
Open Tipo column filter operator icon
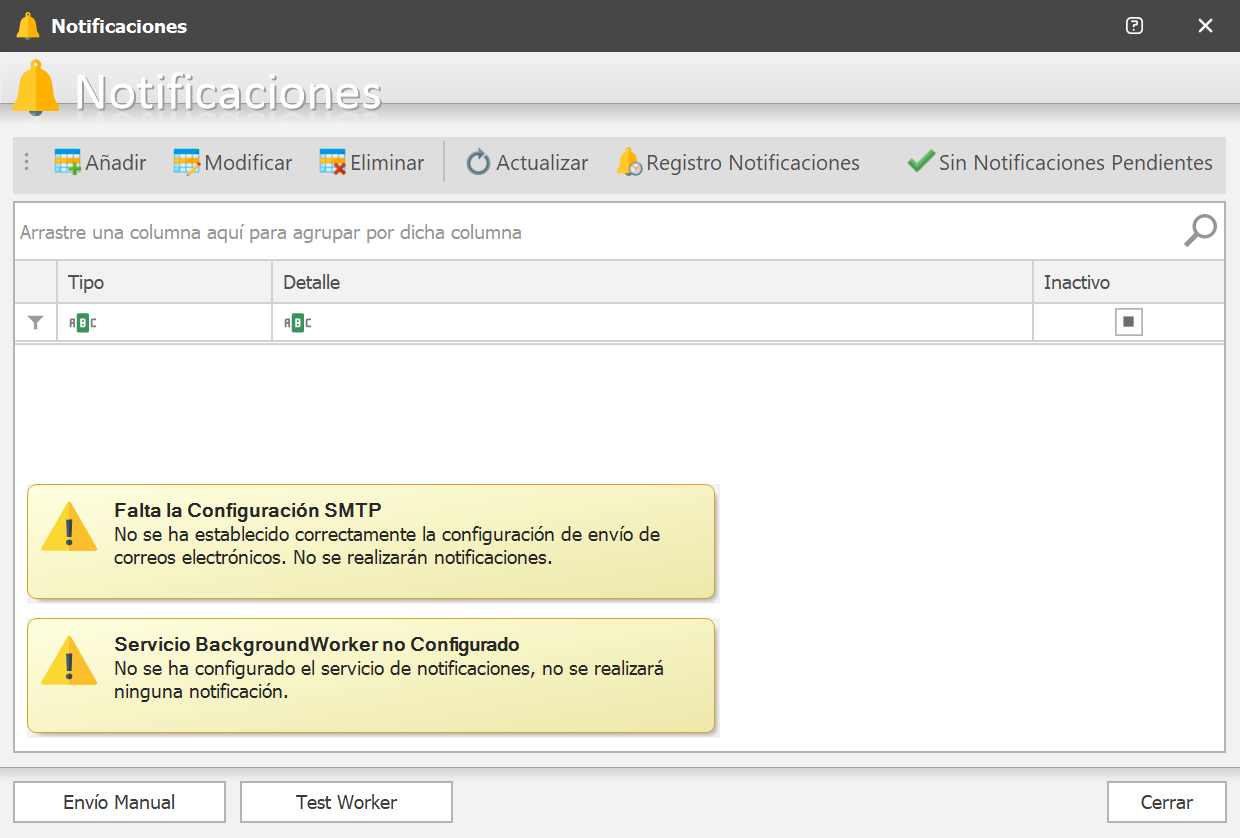coord(82,322)
